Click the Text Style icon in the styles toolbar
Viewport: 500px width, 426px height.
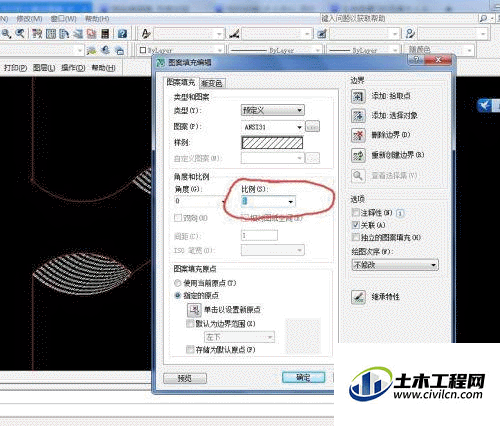click(146, 33)
